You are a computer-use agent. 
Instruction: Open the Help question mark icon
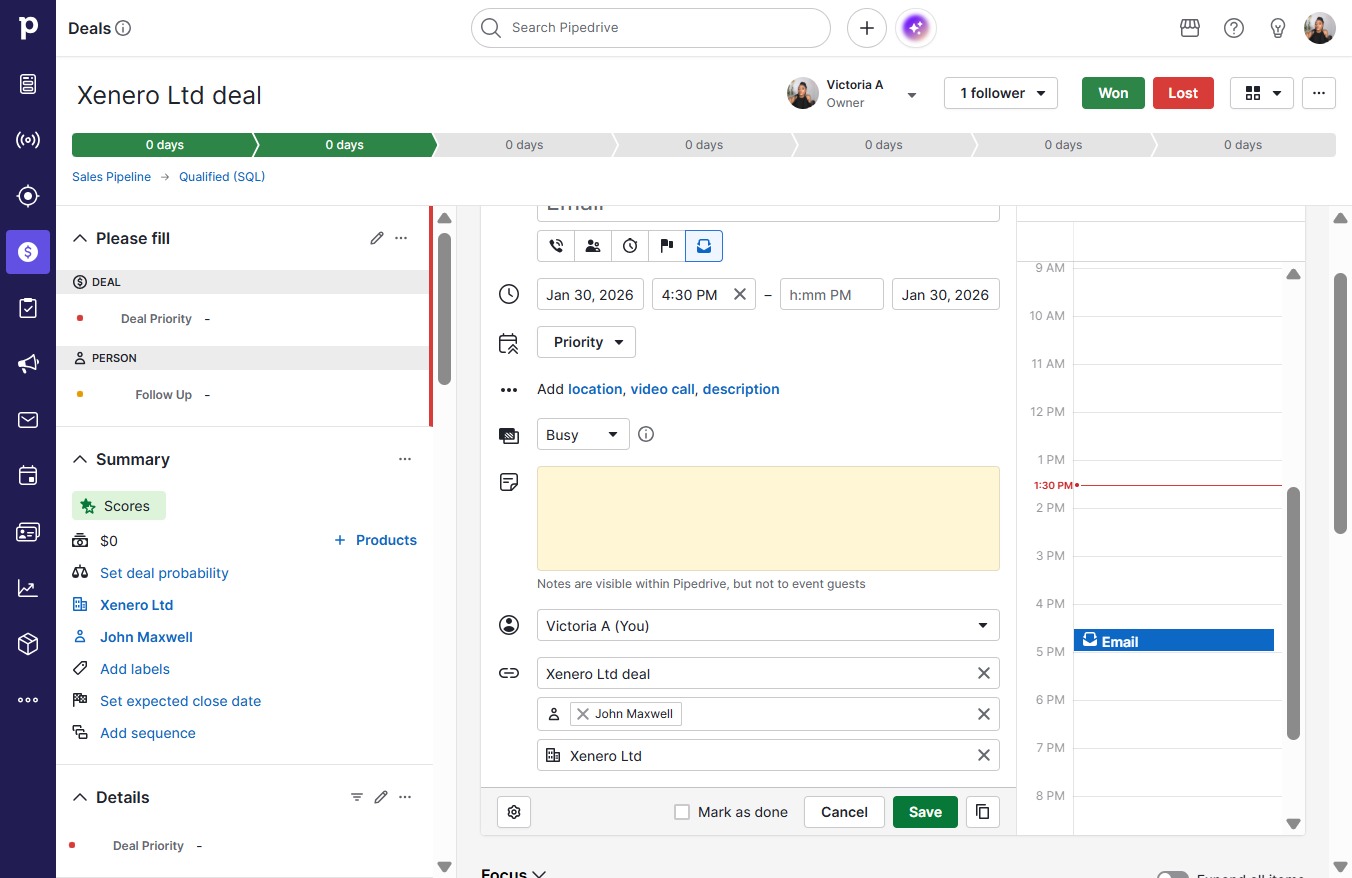tap(1234, 28)
